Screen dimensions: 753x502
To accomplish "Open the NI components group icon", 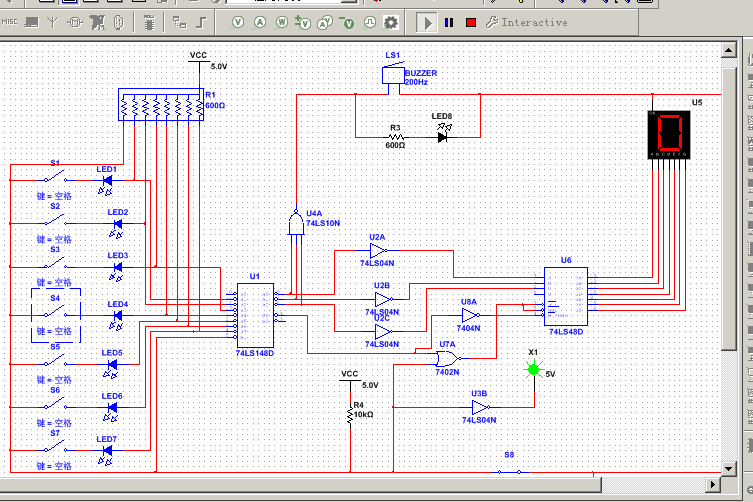I will point(97,22).
